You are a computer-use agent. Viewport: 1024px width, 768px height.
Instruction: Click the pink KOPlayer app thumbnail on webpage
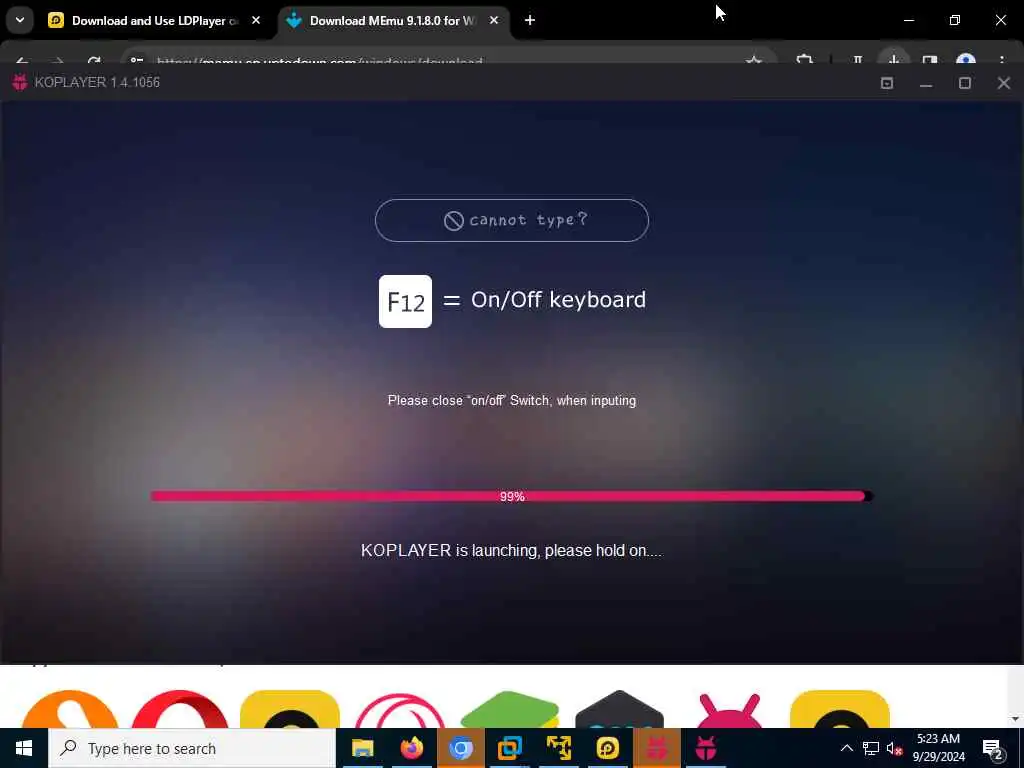[729, 711]
